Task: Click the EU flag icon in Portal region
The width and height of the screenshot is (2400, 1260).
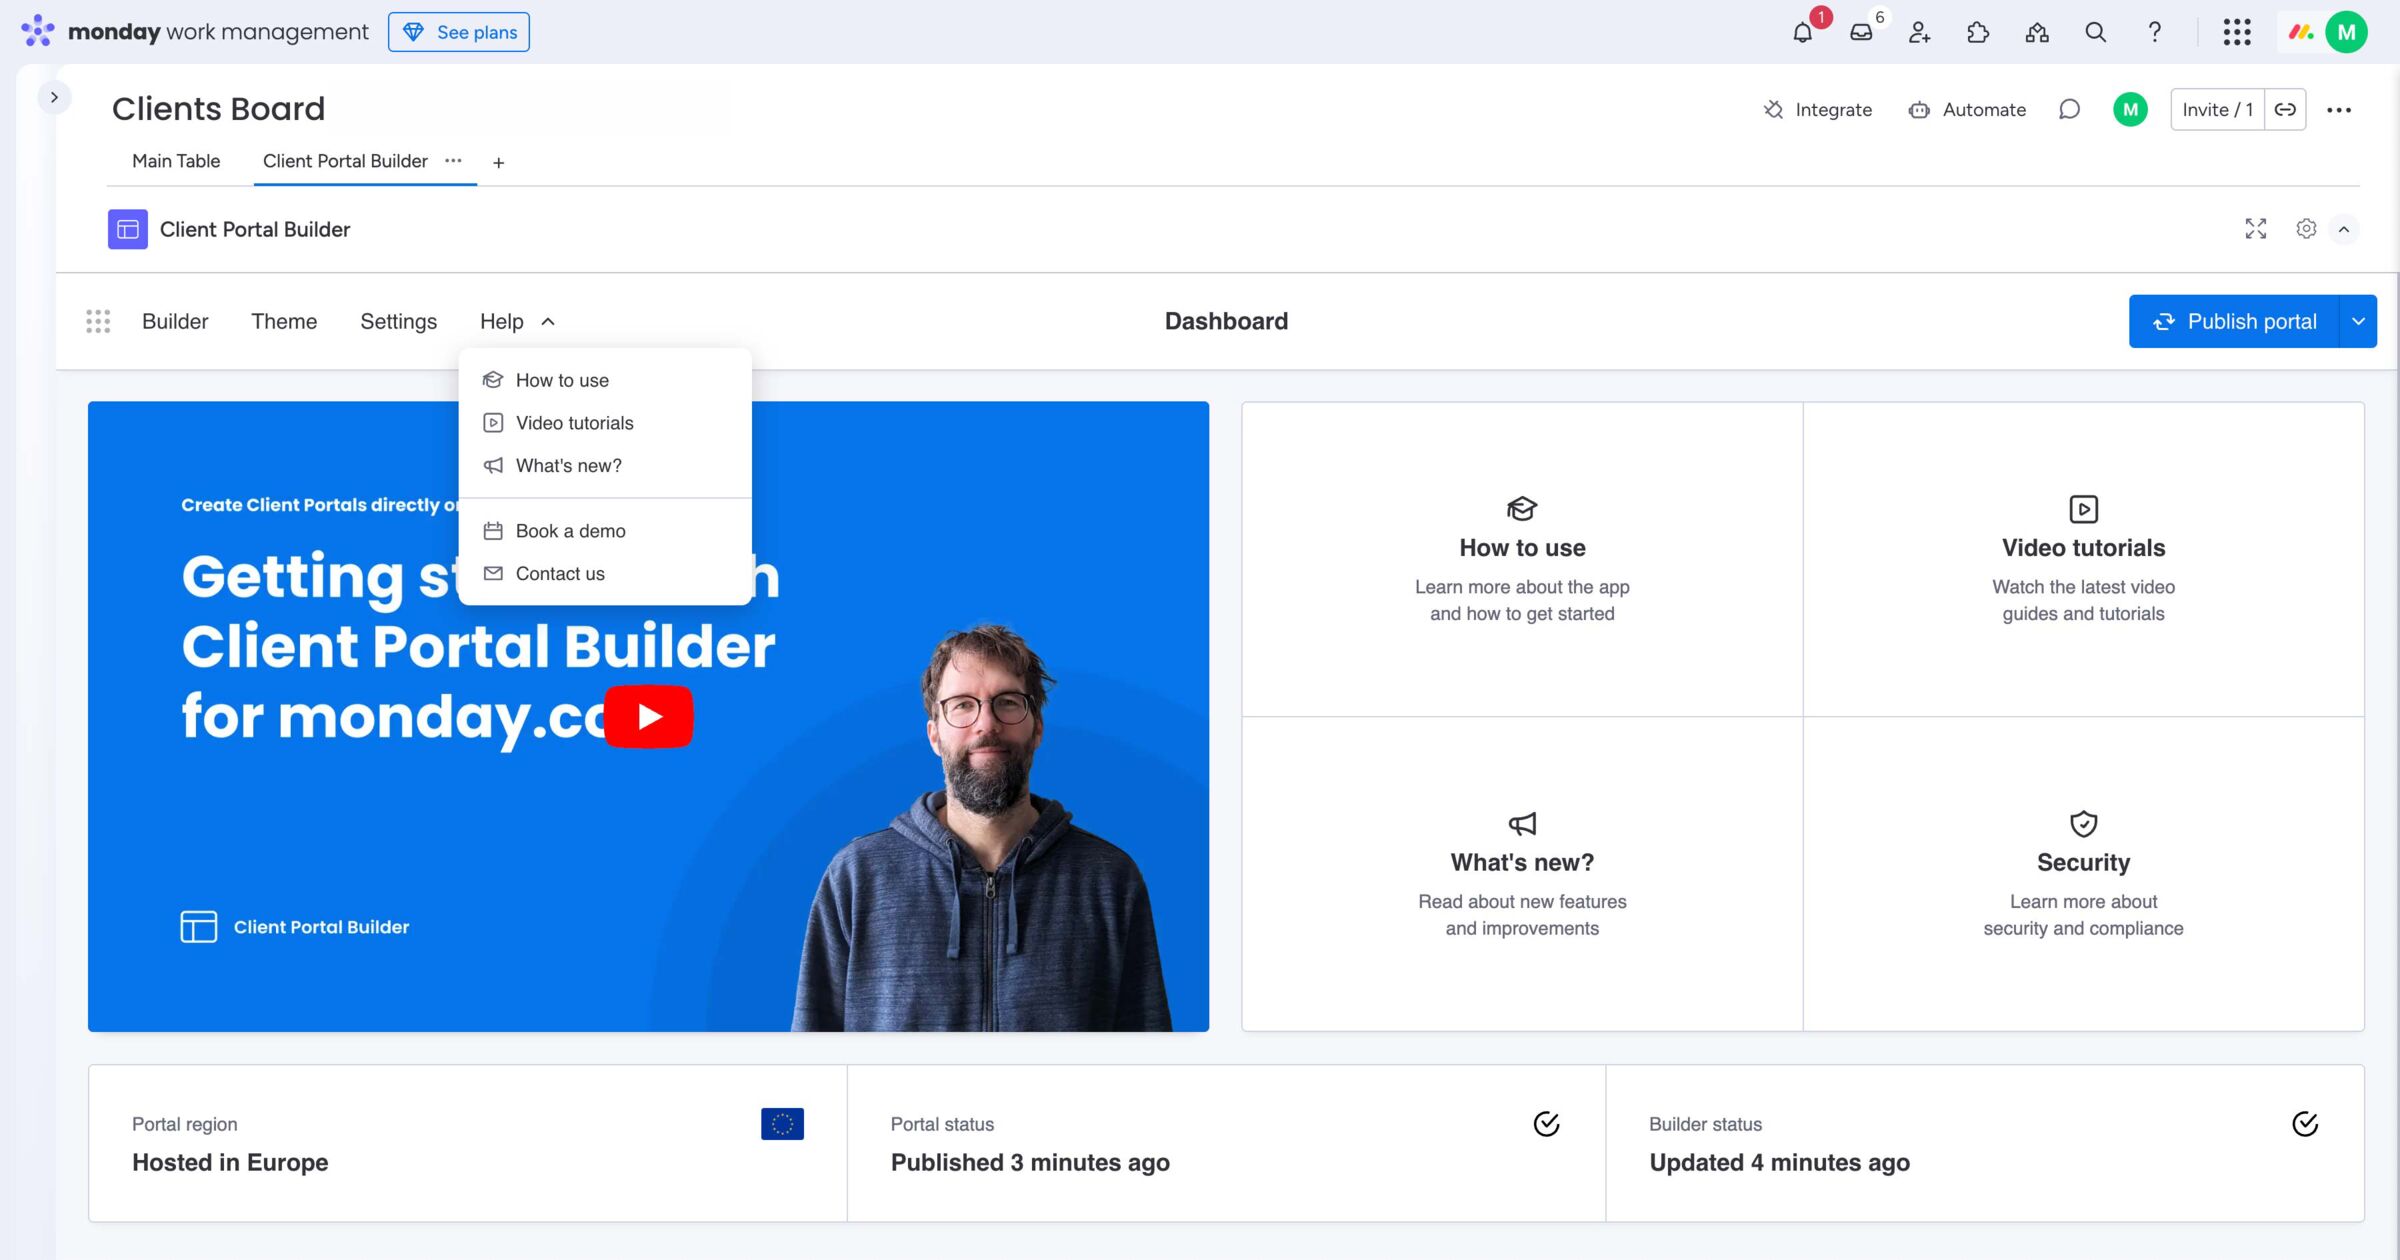Action: [x=782, y=1124]
